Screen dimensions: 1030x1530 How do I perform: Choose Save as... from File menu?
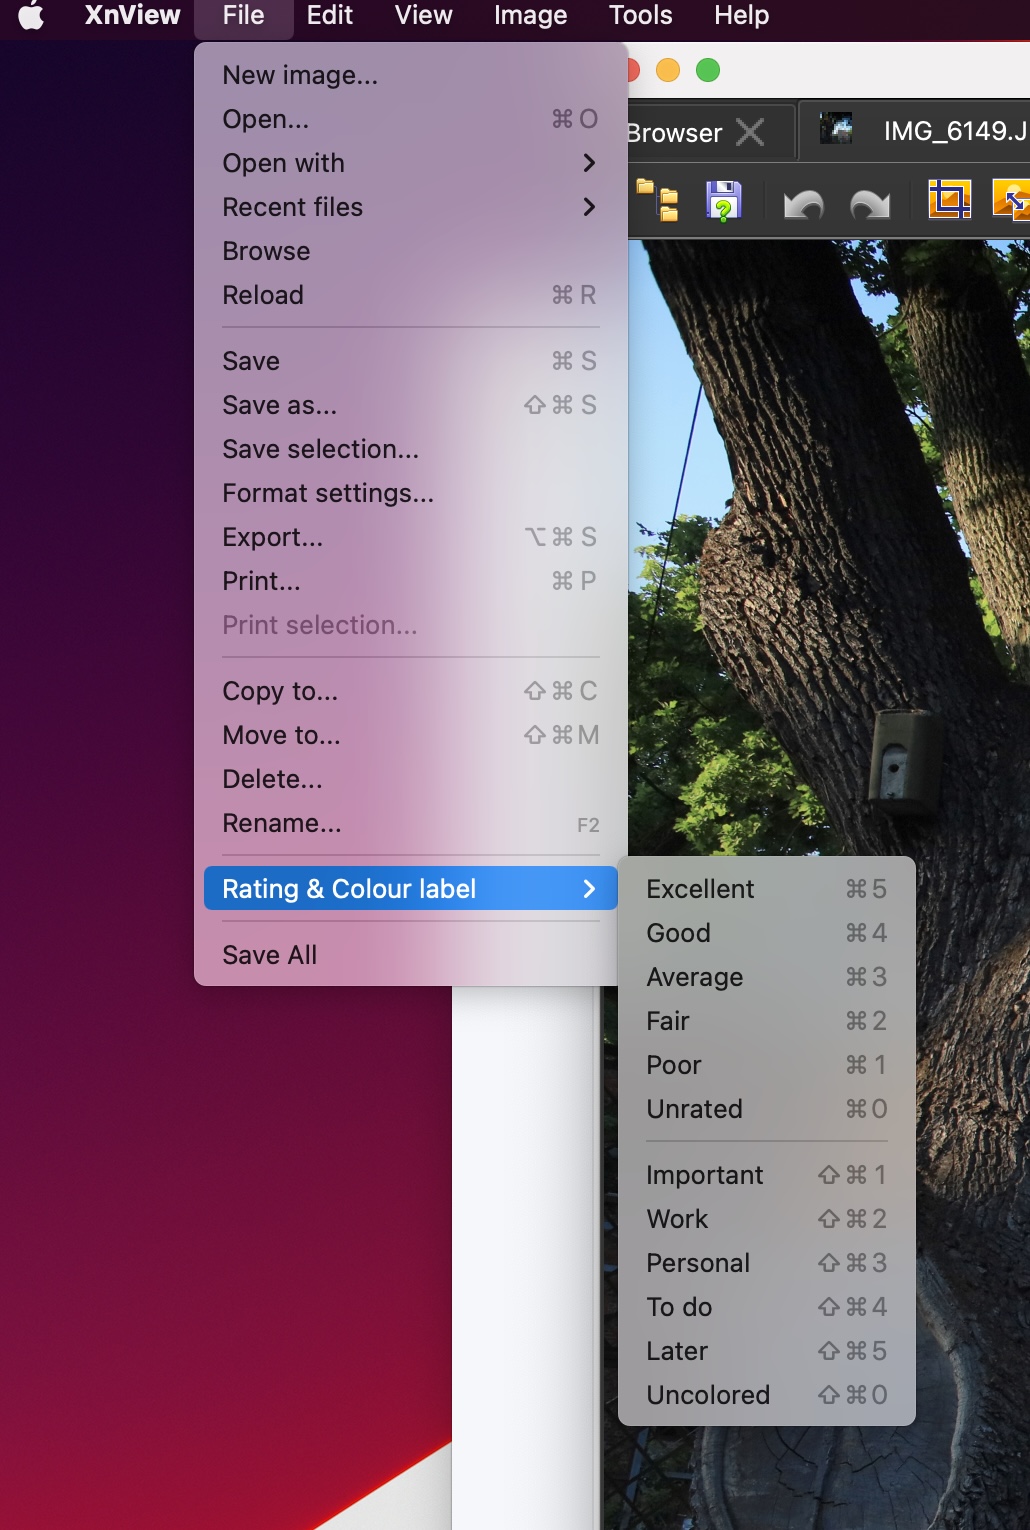point(411,405)
